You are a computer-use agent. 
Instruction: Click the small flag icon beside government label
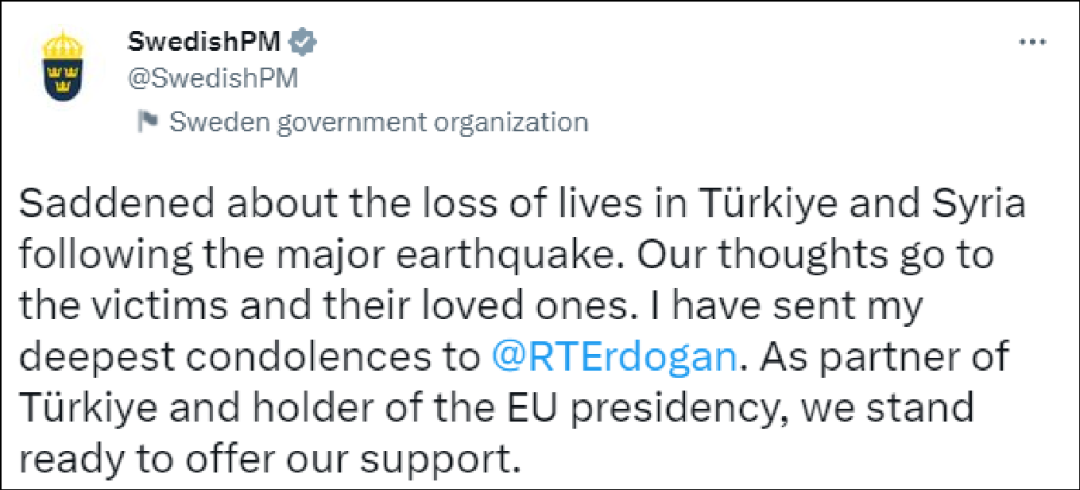pyautogui.click(x=147, y=122)
